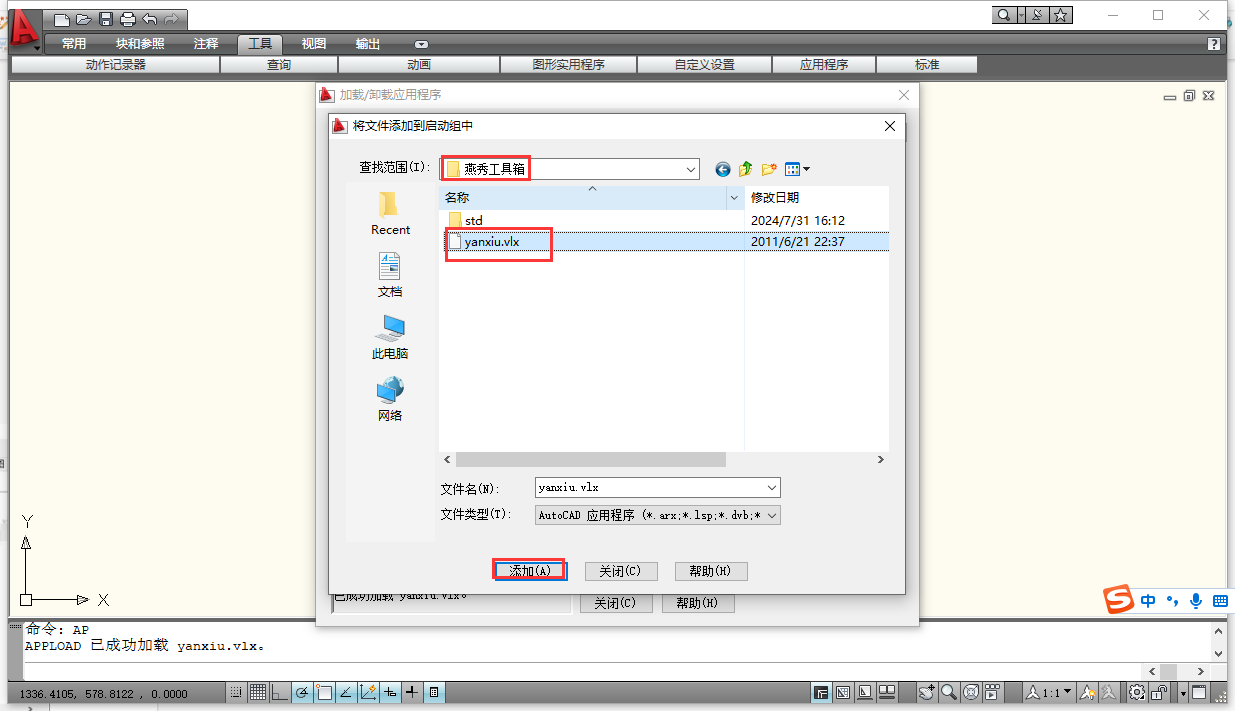The image size is (1235, 711).
Task: Expand the 查找范围 folder dropdown
Action: click(x=691, y=170)
